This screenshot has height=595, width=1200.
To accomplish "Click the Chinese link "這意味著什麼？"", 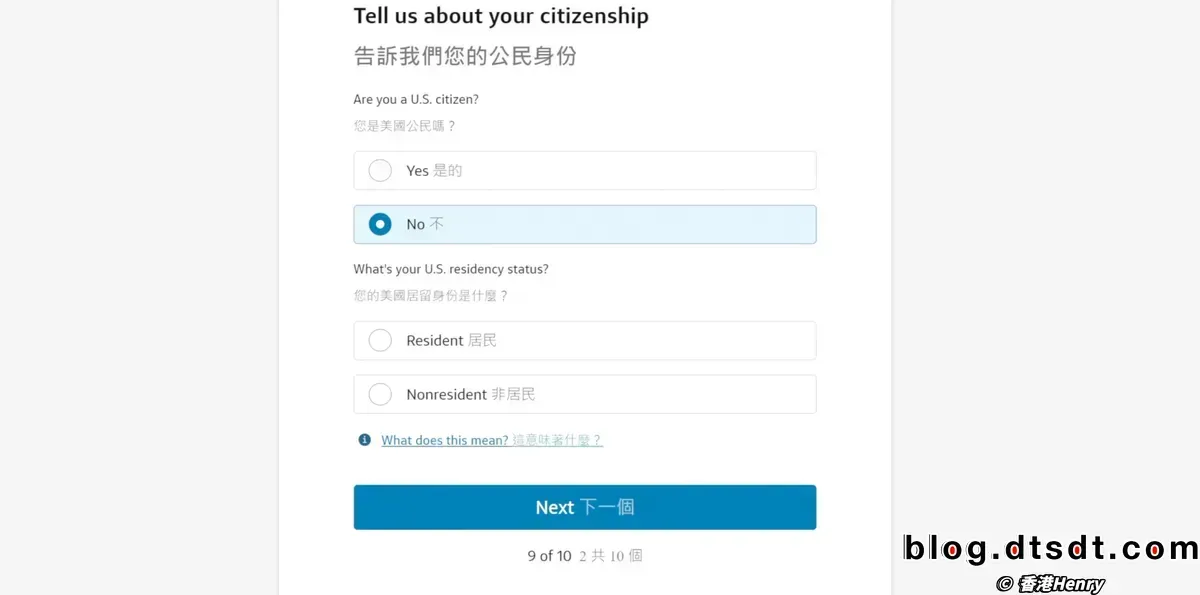I will click(556, 440).
